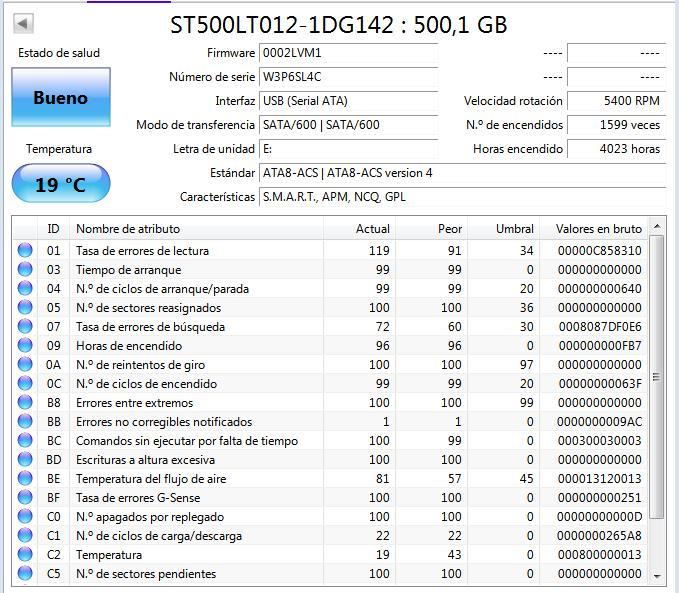Click status icon for ciclos de arranque/parada row
The image size is (679, 593).
pos(25,288)
